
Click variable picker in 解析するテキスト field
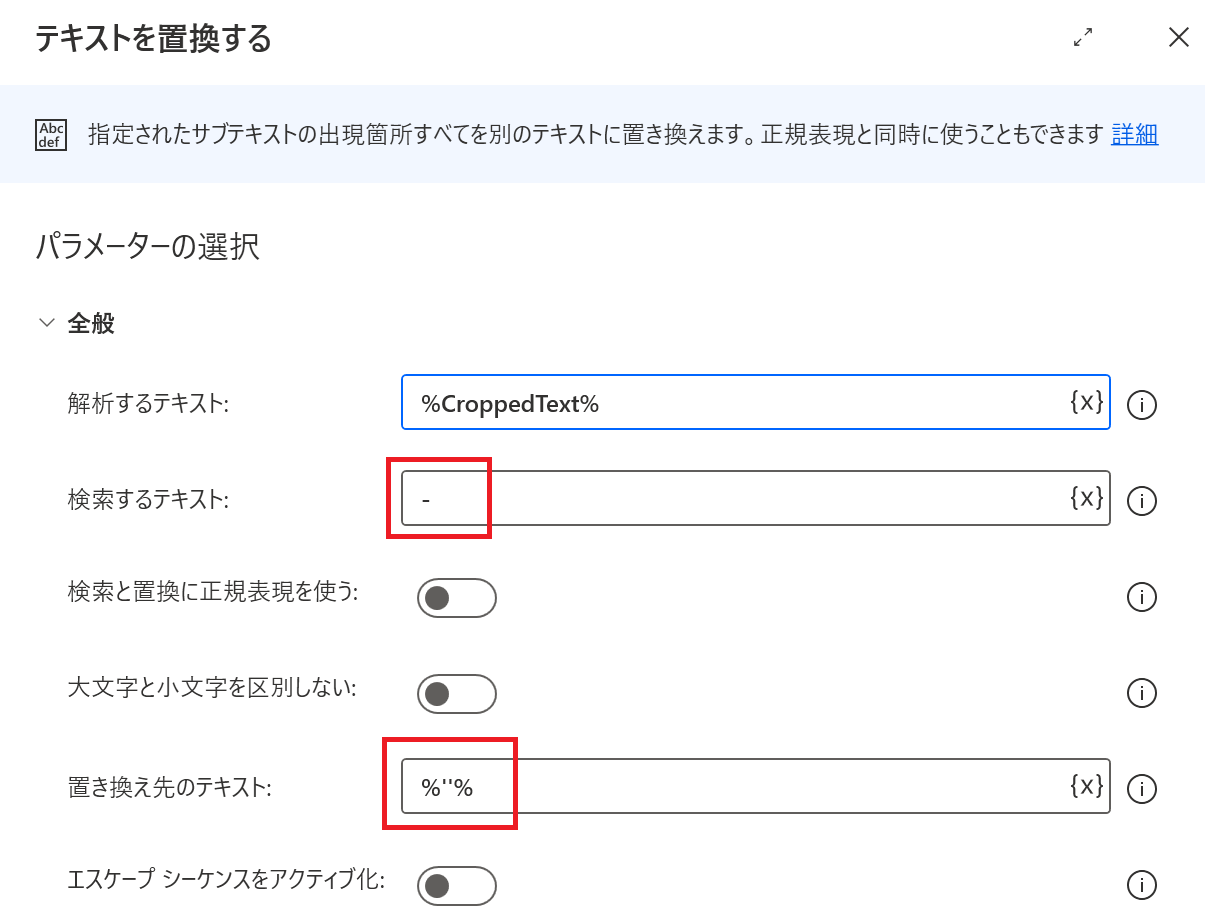[1086, 402]
